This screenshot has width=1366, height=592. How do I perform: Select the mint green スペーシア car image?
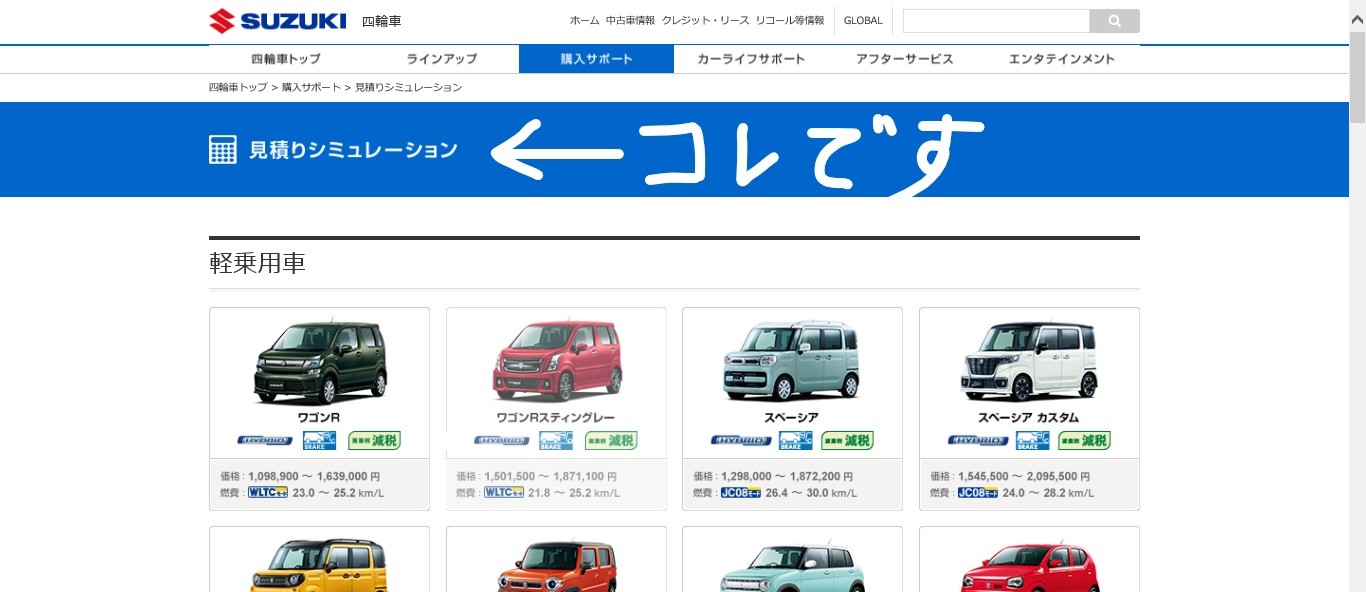pos(793,361)
